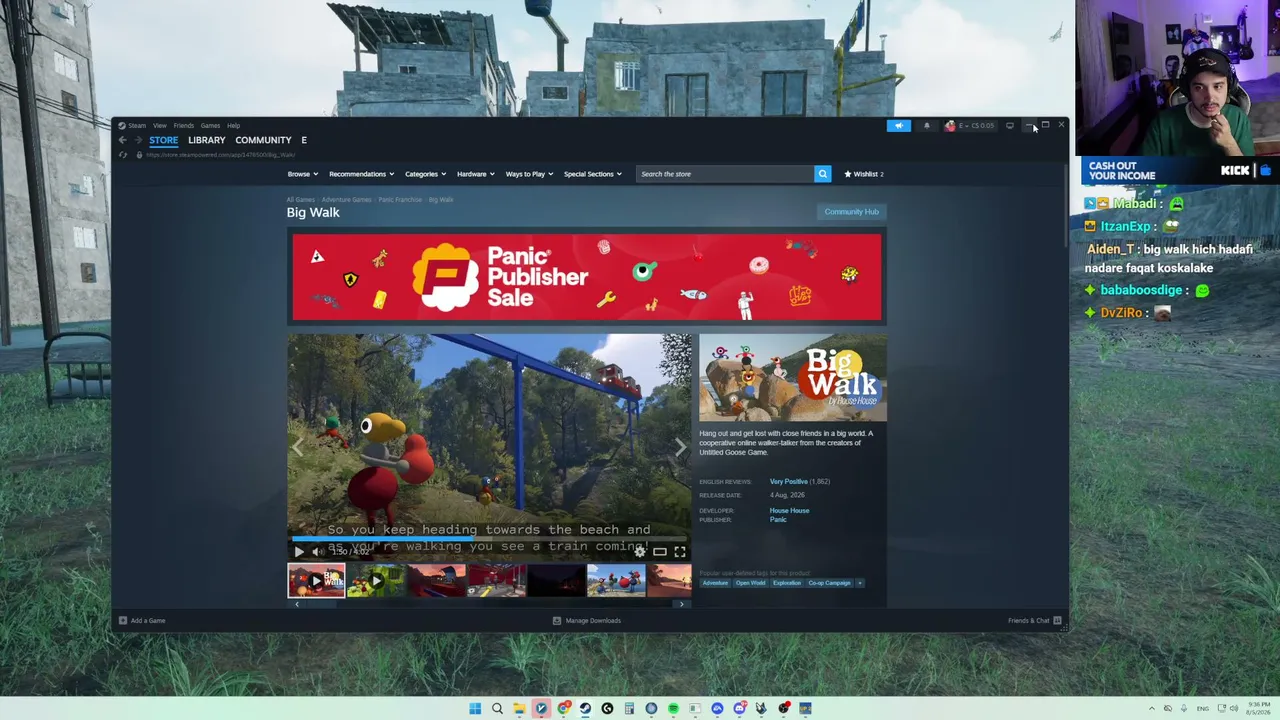
Task: Open the Categories dropdown
Action: [x=425, y=174]
